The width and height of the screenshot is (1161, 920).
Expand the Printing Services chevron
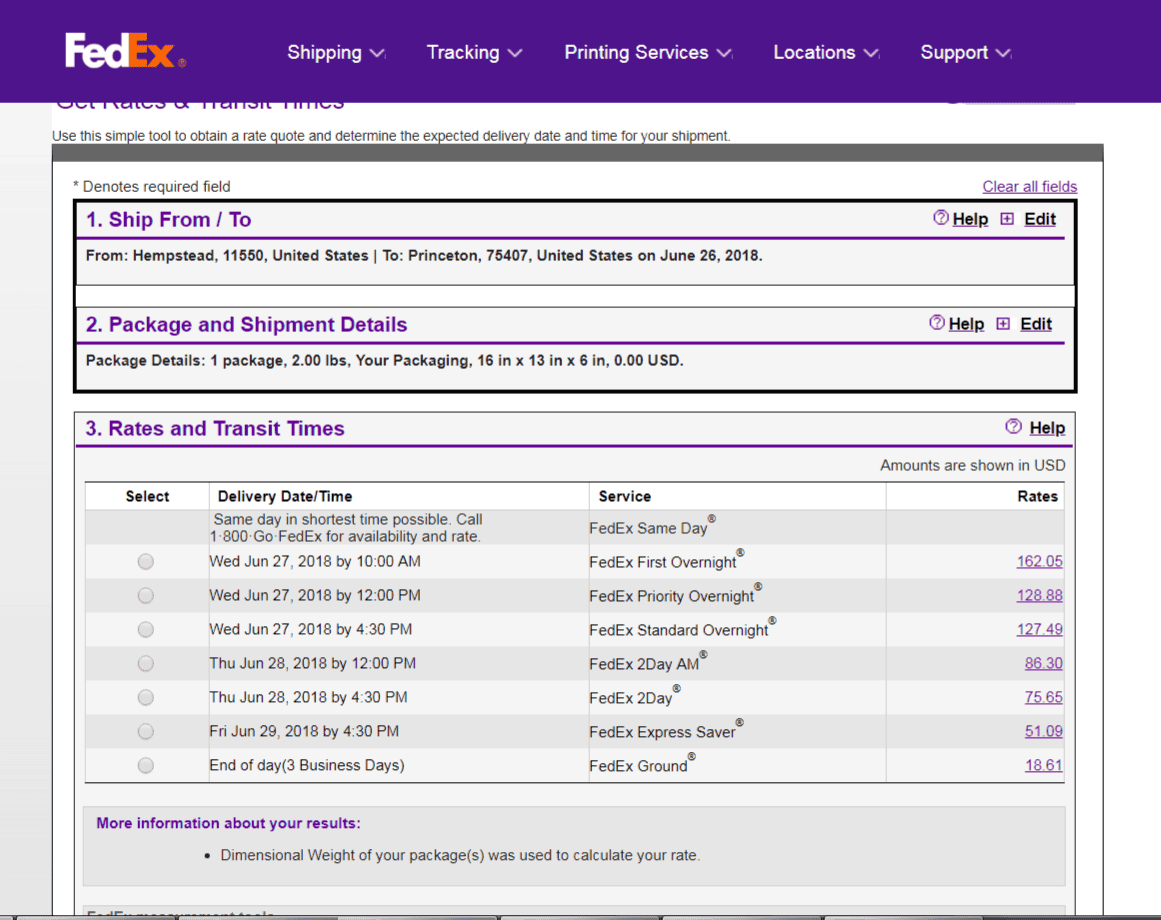[x=724, y=53]
